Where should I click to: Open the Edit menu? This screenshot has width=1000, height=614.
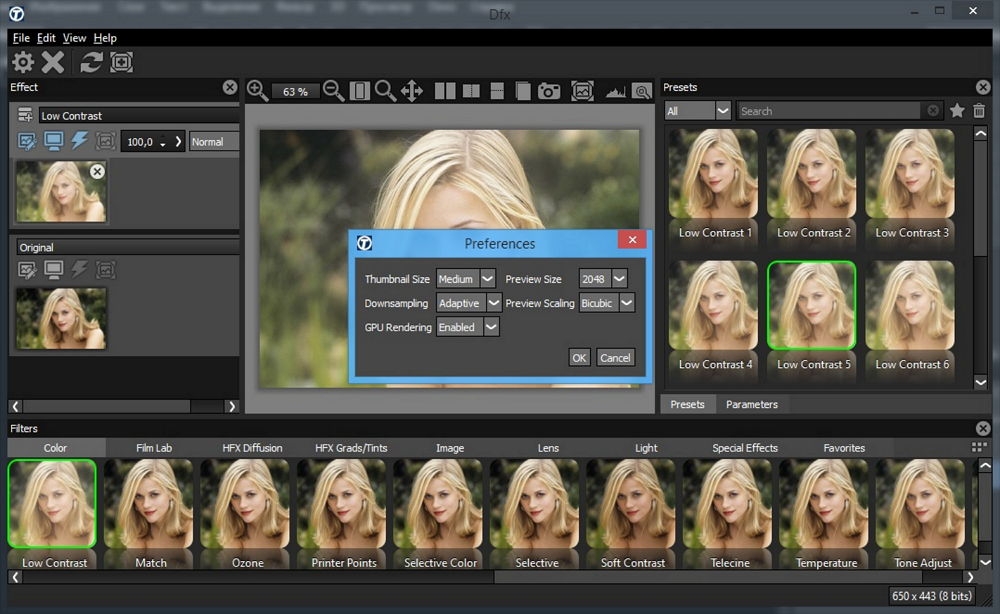[46, 38]
